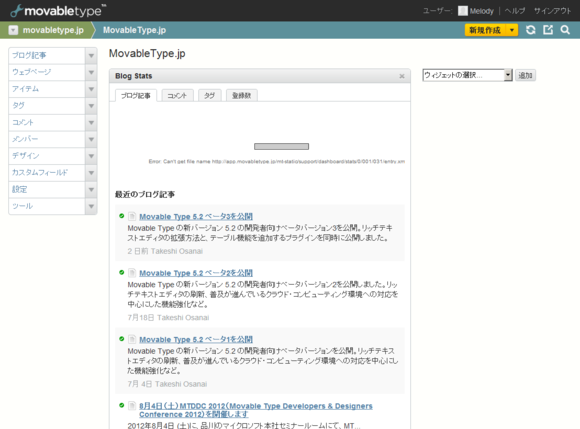
Task: Open Movable Type 5.2 ベータ3を公開 entry
Action: (x=196, y=216)
